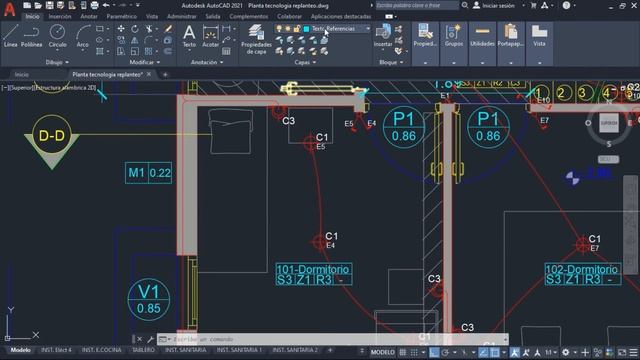
Task: Click the layer color cyan swatch
Action: tap(306, 29)
